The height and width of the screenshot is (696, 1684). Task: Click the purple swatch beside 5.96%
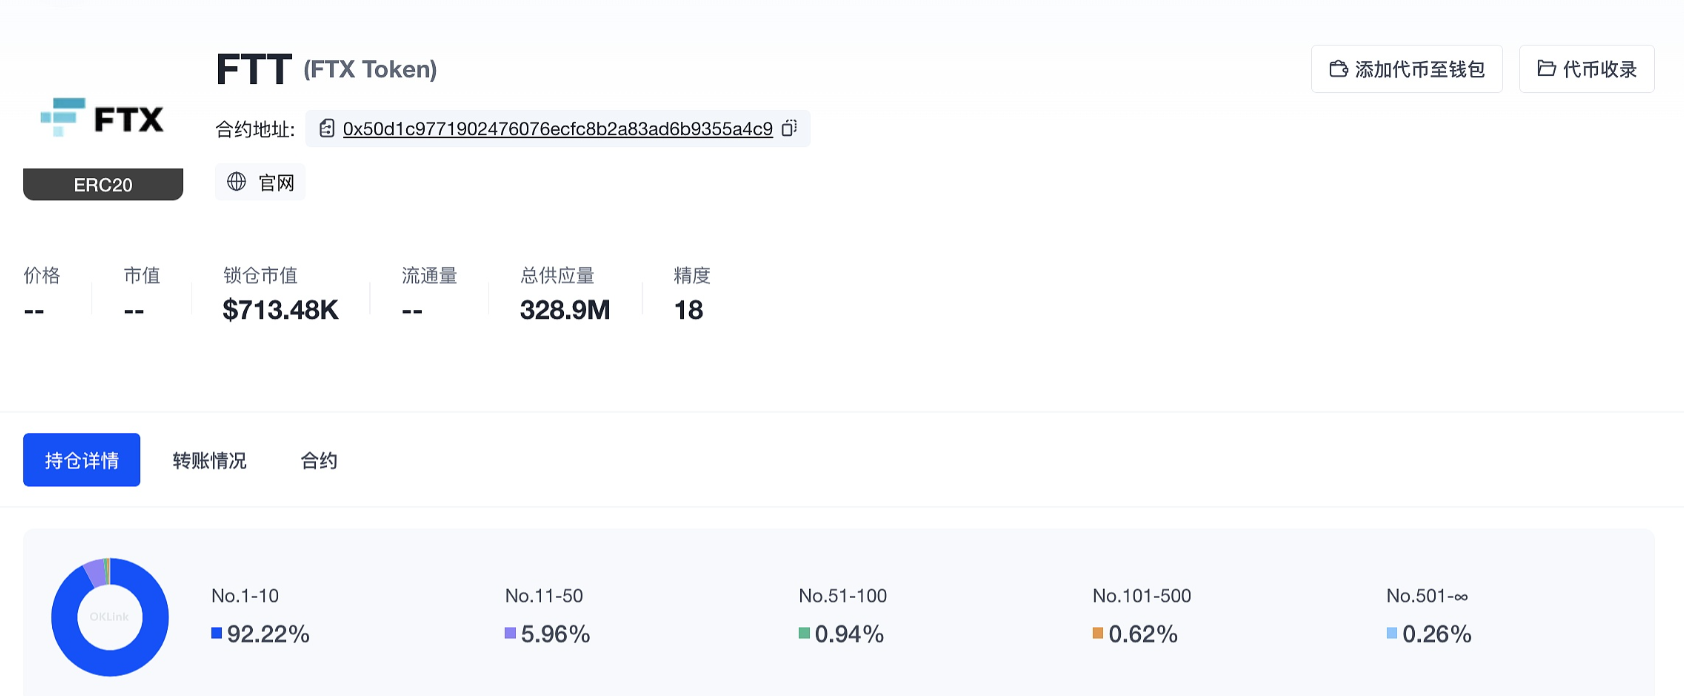510,633
